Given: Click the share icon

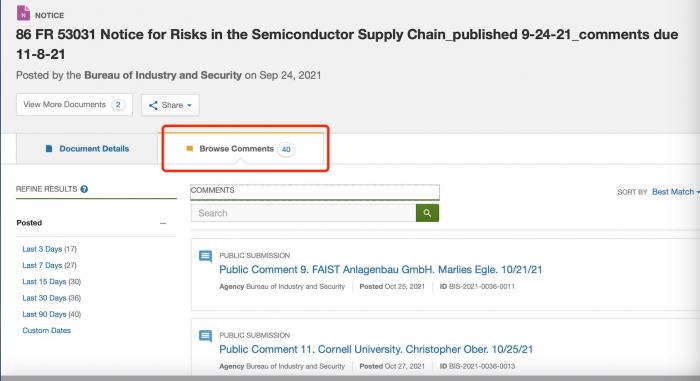Looking at the screenshot, I should pos(153,105).
